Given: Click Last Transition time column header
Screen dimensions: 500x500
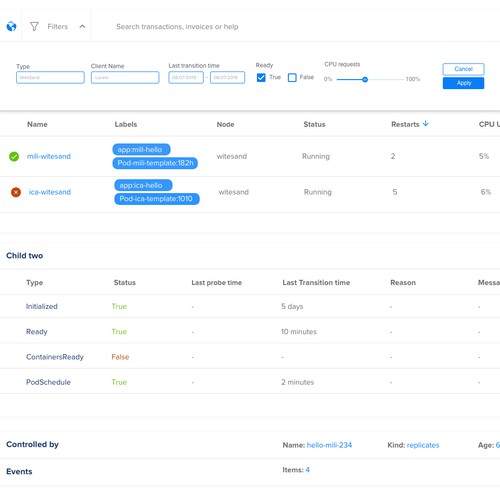Looking at the screenshot, I should 316,283.
